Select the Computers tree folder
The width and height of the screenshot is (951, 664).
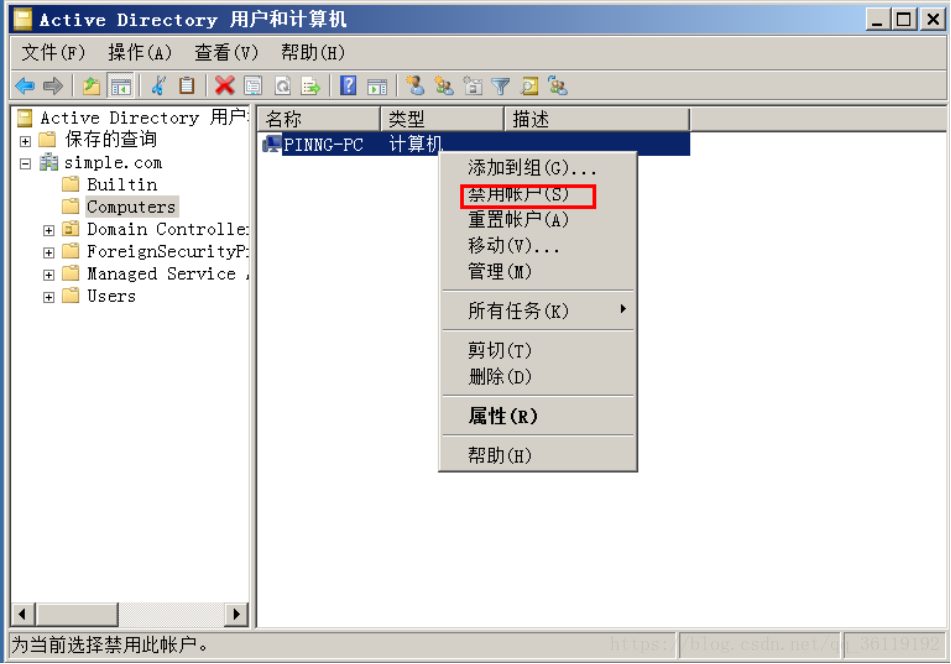(131, 207)
